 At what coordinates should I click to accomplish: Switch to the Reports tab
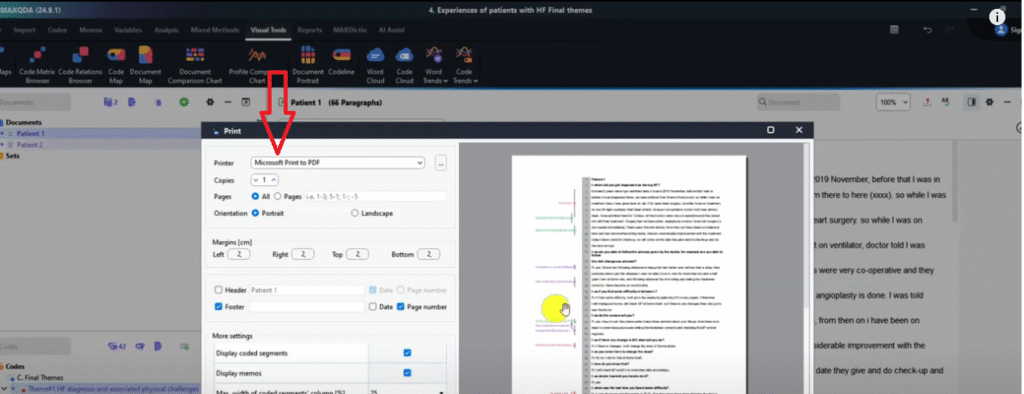(310, 30)
